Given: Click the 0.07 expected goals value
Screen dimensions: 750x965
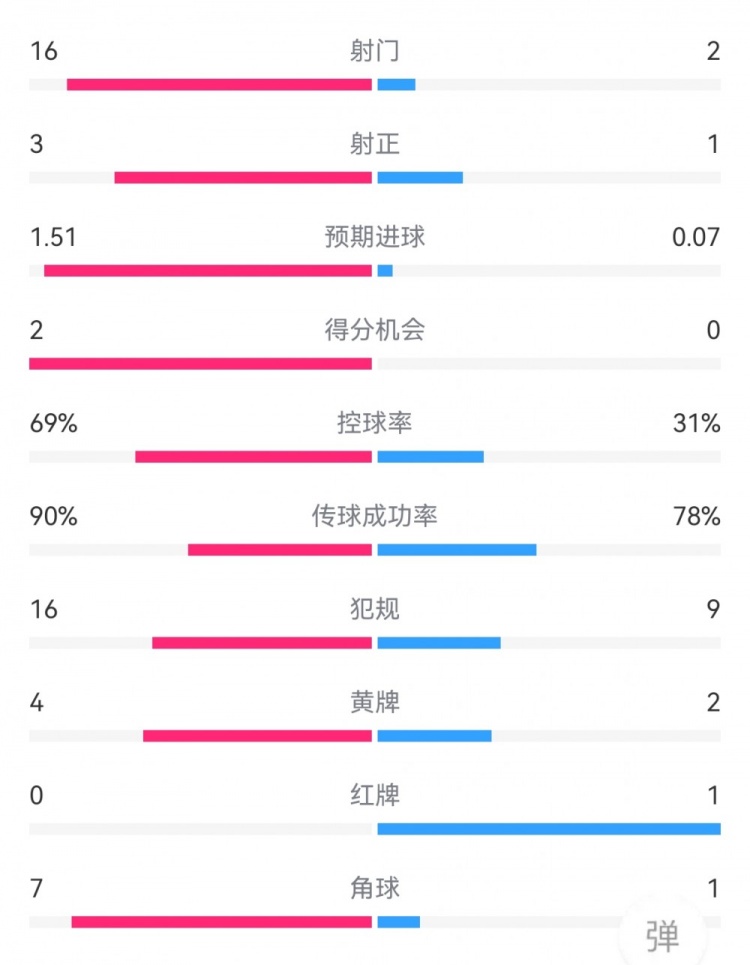Looking at the screenshot, I should [697, 237].
